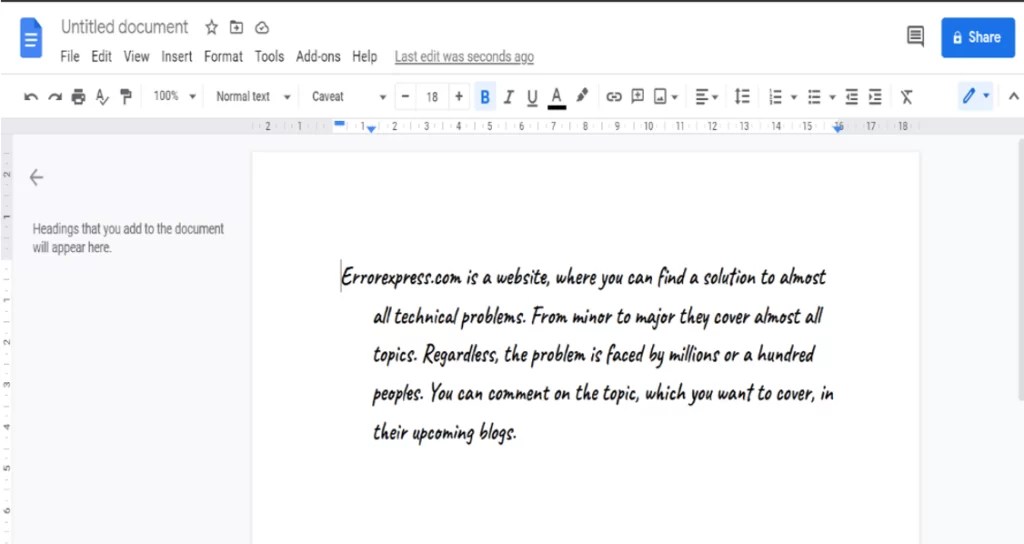Open the File menu
This screenshot has width=1024, height=544.
point(70,57)
